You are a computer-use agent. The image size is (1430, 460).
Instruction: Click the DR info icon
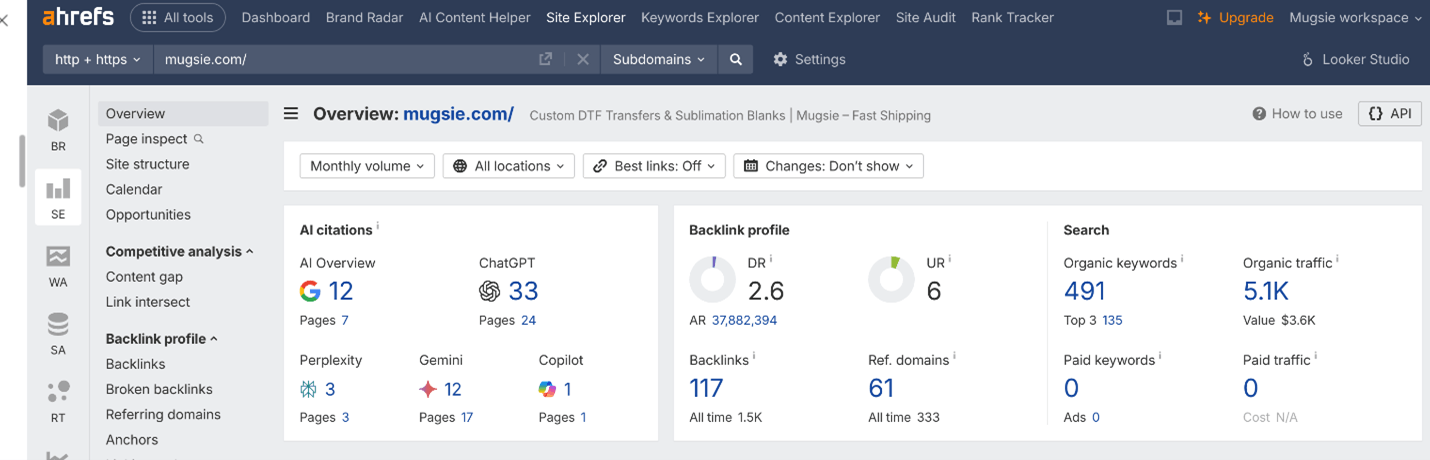(x=771, y=259)
